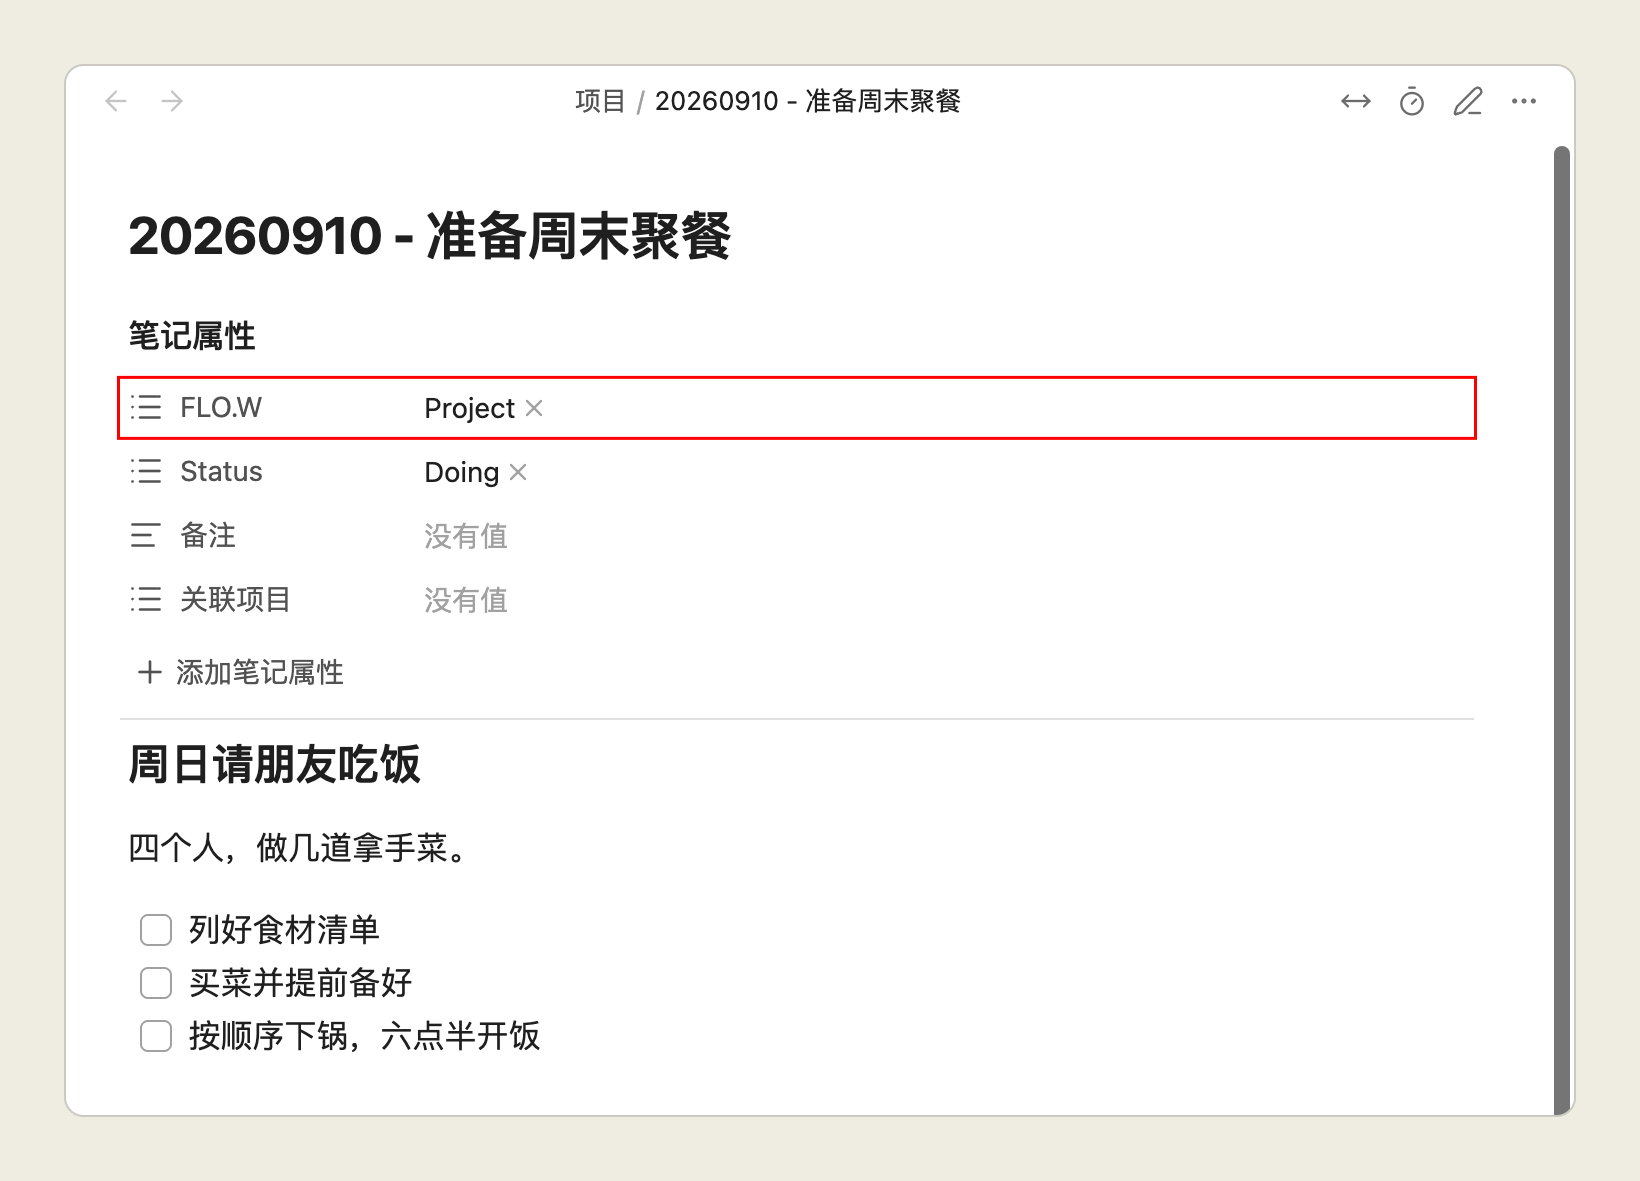Click the 项目 folder breadcrumb
Image resolution: width=1640 pixels, height=1181 pixels.
click(x=600, y=101)
